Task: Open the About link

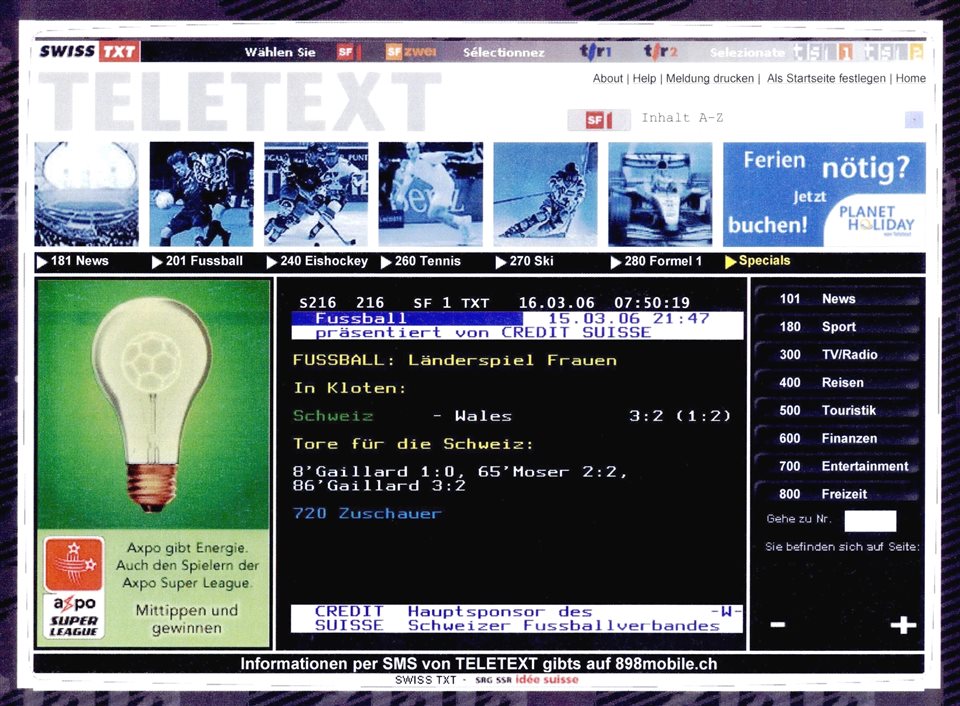Action: [607, 78]
